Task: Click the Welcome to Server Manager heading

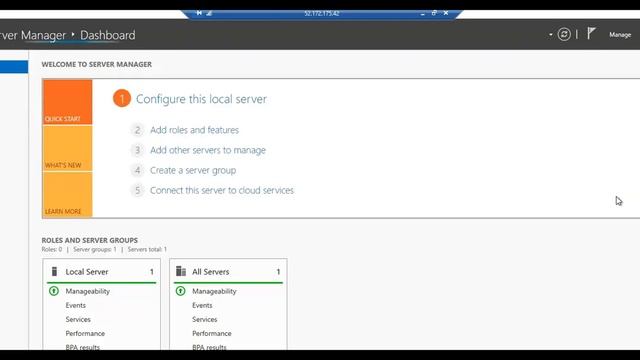Action: (97, 64)
